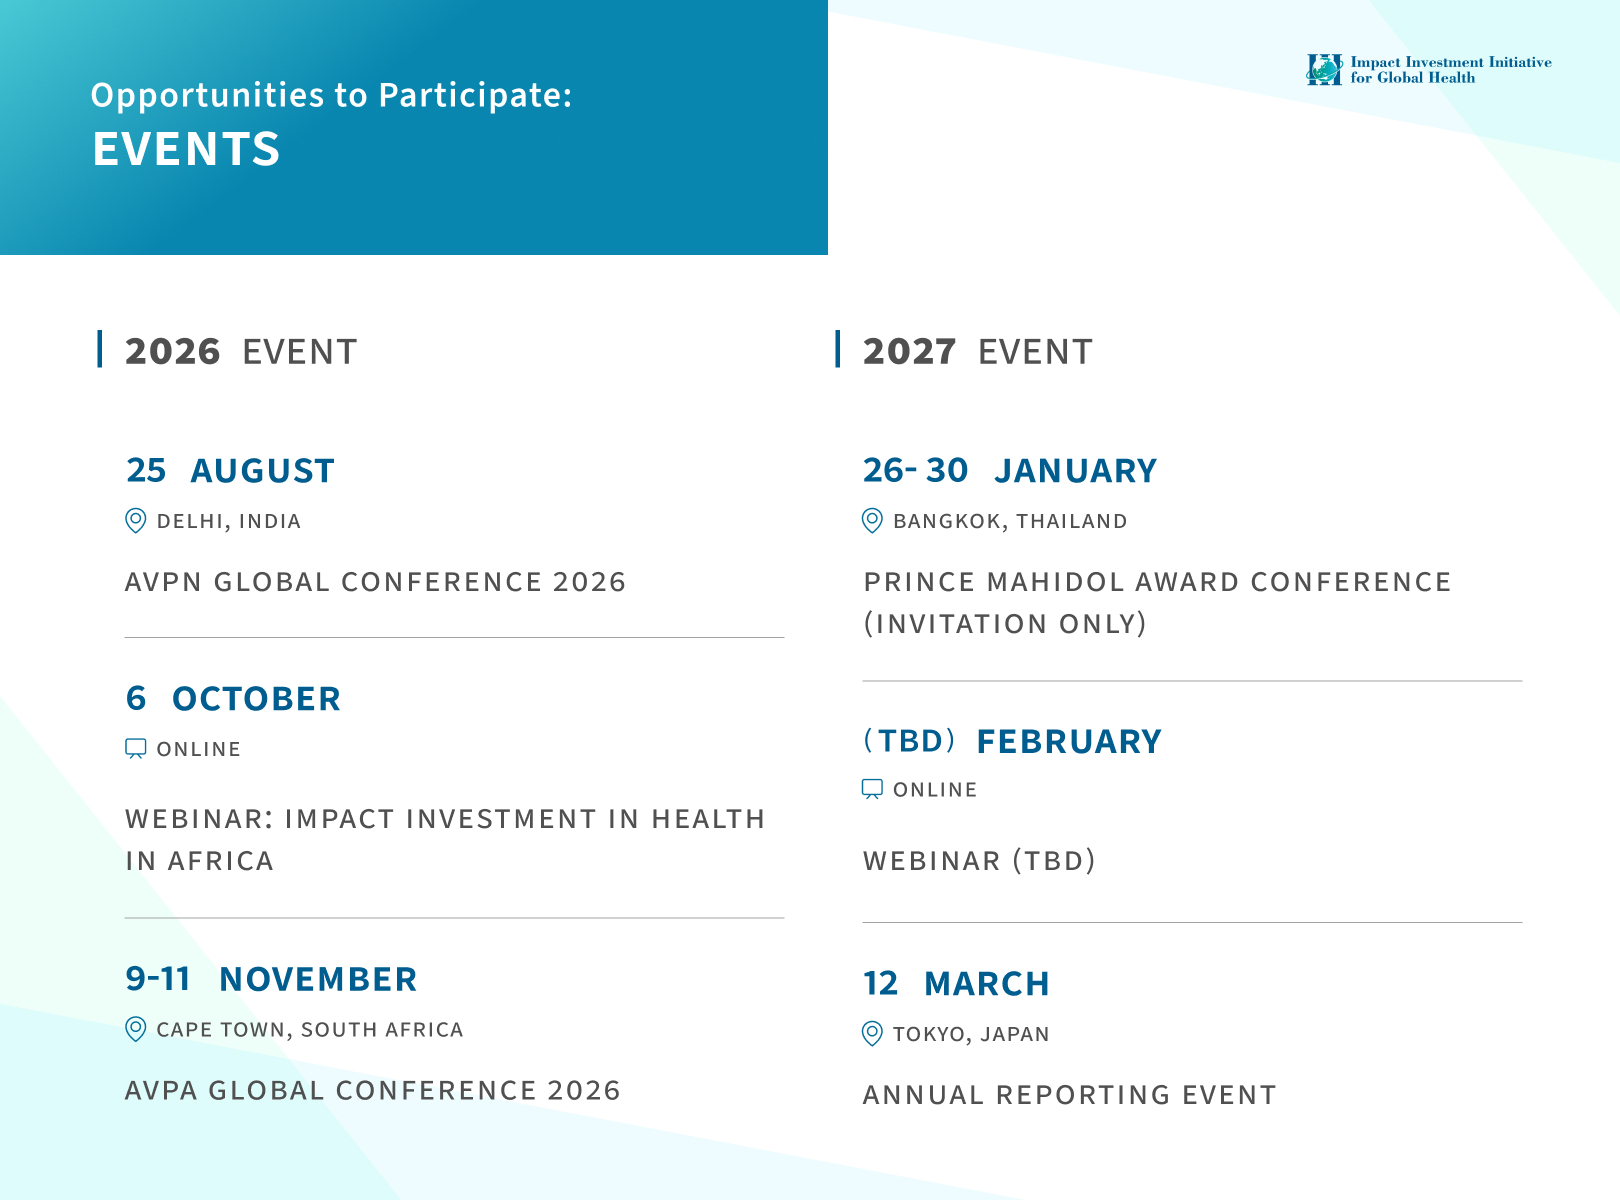
Task: Select the 2027 Event section heading
Action: (x=978, y=352)
